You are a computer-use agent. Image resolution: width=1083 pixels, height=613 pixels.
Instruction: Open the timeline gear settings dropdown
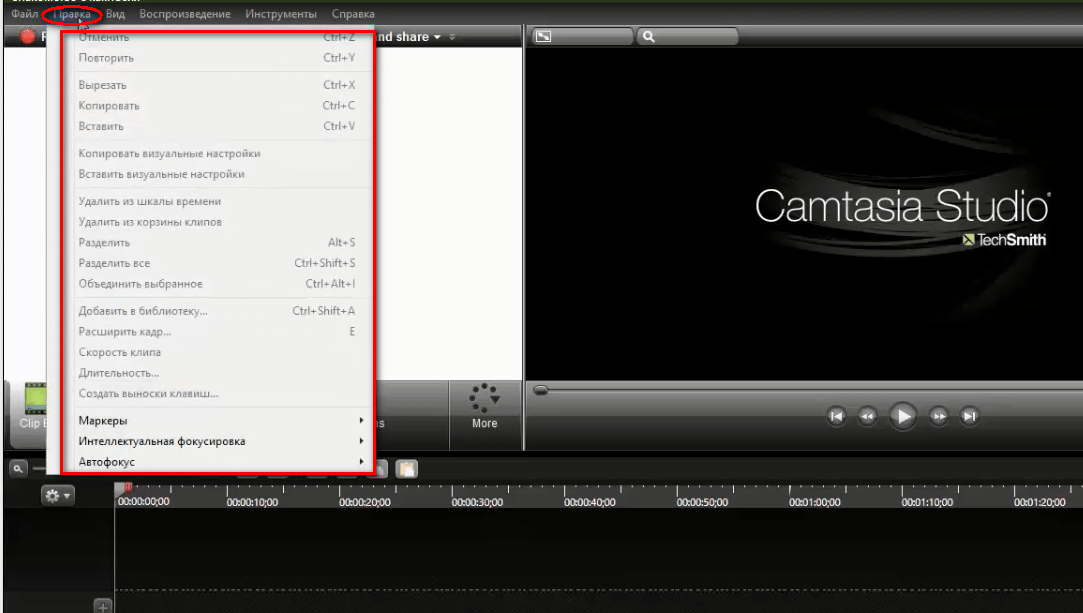(56, 495)
